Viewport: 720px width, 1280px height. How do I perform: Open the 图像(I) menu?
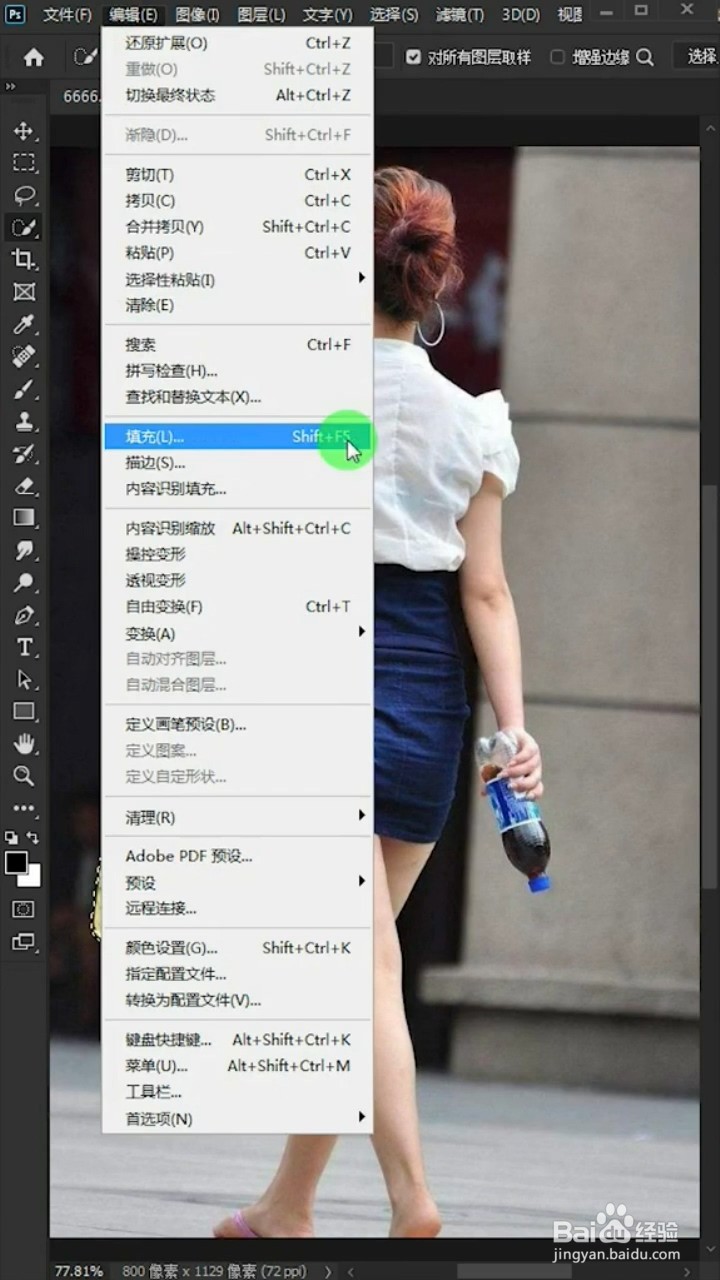pyautogui.click(x=197, y=15)
